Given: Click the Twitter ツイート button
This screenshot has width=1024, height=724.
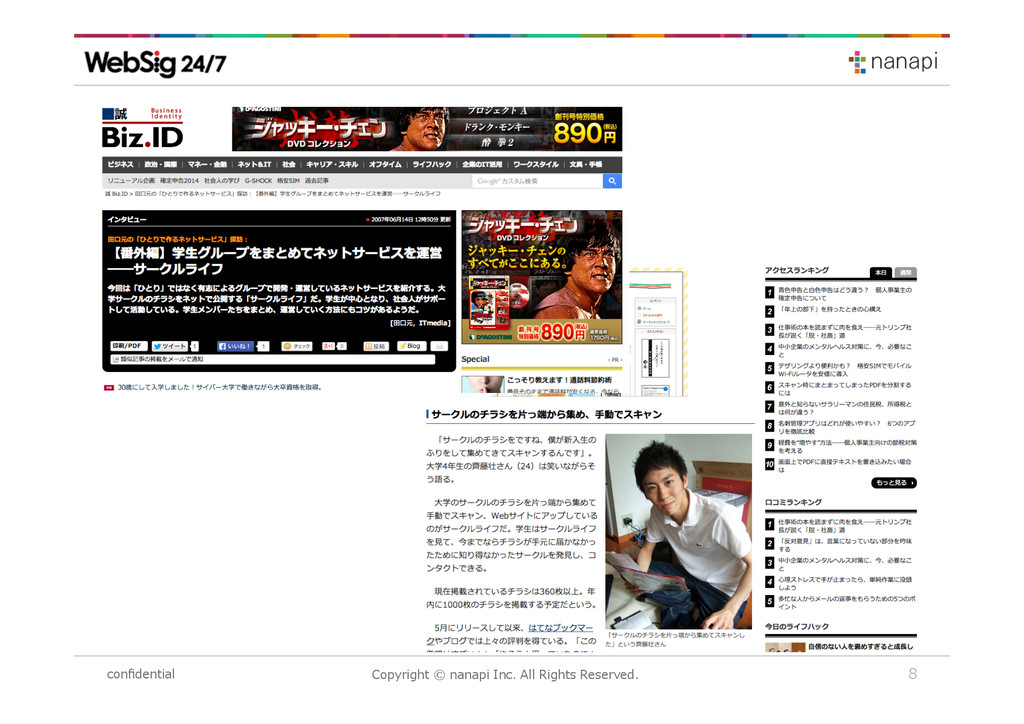Looking at the screenshot, I should [169, 346].
